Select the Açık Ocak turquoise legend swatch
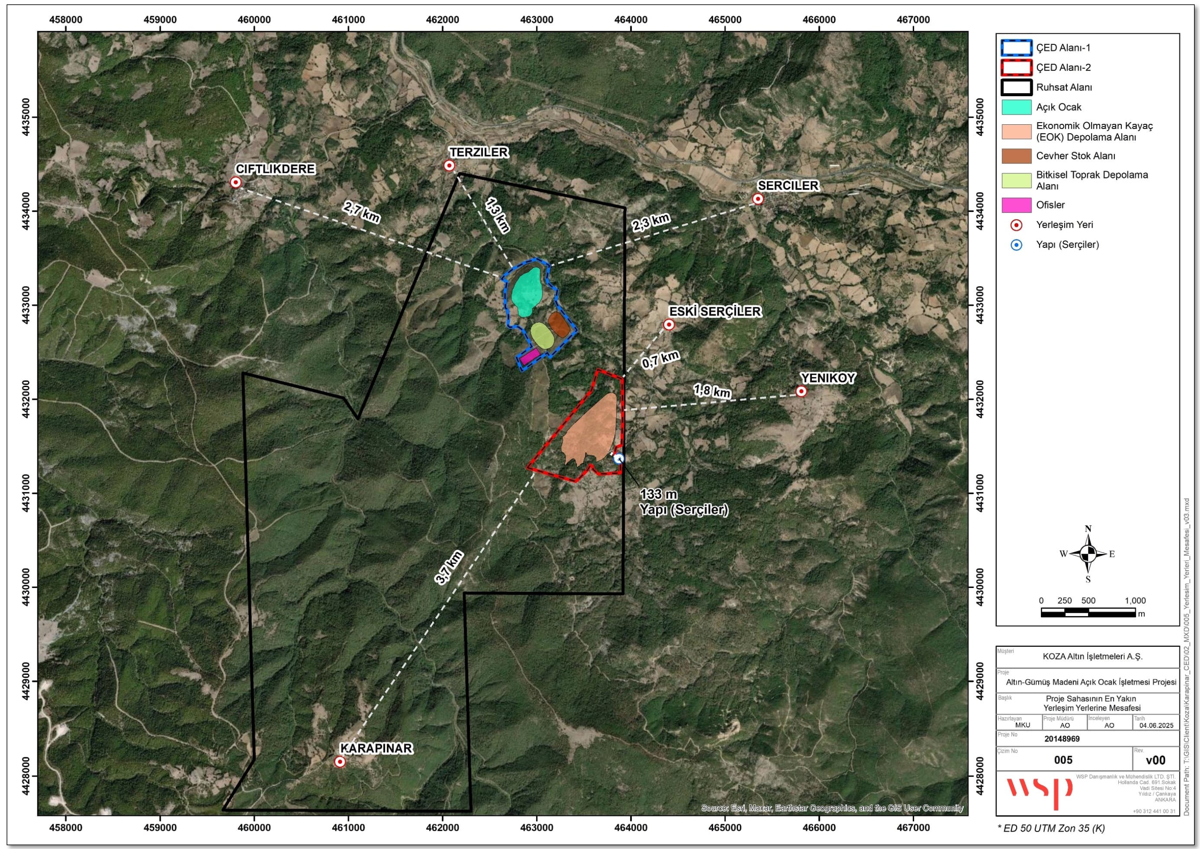Image resolution: width=1200 pixels, height=849 pixels. tap(1016, 107)
